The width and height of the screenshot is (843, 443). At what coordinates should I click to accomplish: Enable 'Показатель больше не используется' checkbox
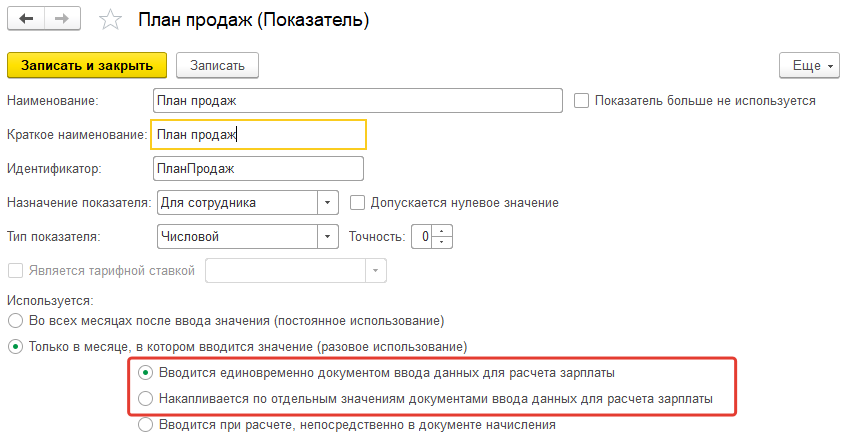(x=582, y=101)
